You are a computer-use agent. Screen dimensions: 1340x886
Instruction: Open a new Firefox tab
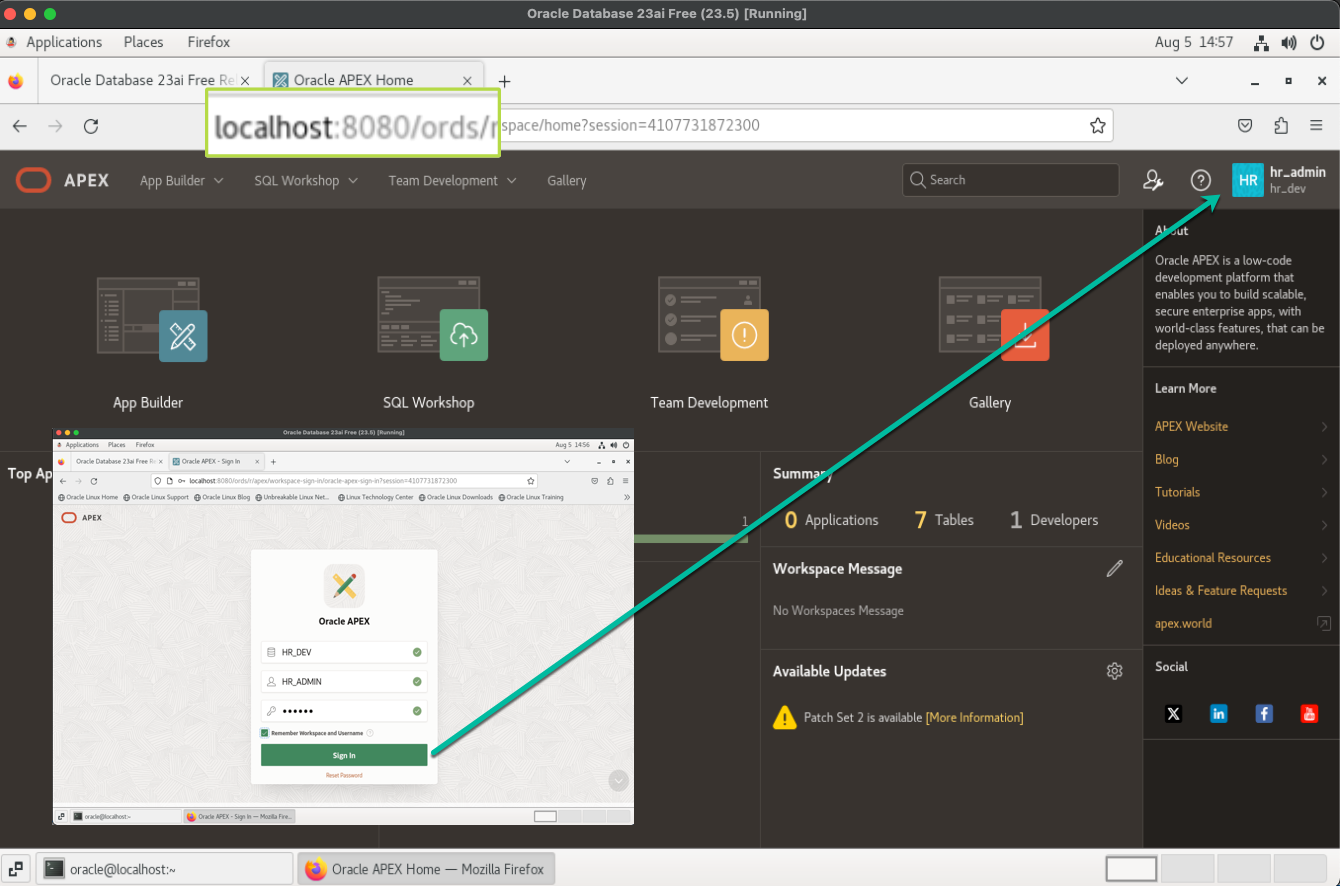tap(504, 81)
